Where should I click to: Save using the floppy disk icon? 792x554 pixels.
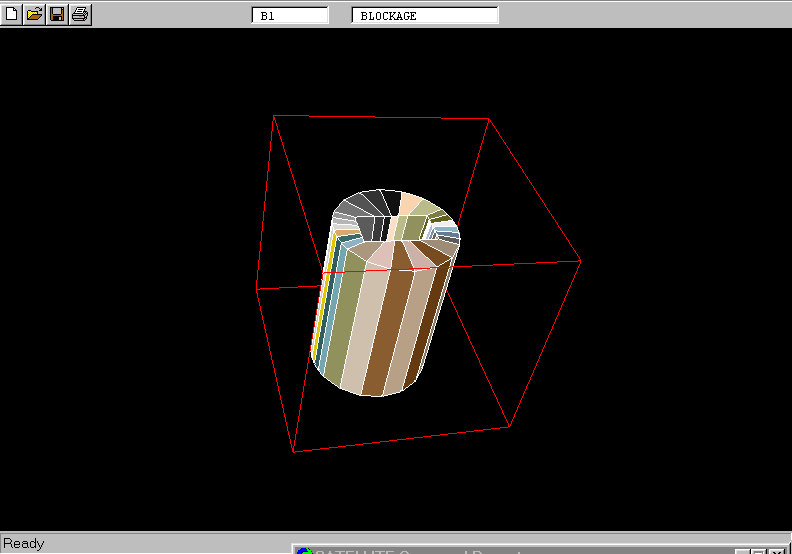pos(57,14)
